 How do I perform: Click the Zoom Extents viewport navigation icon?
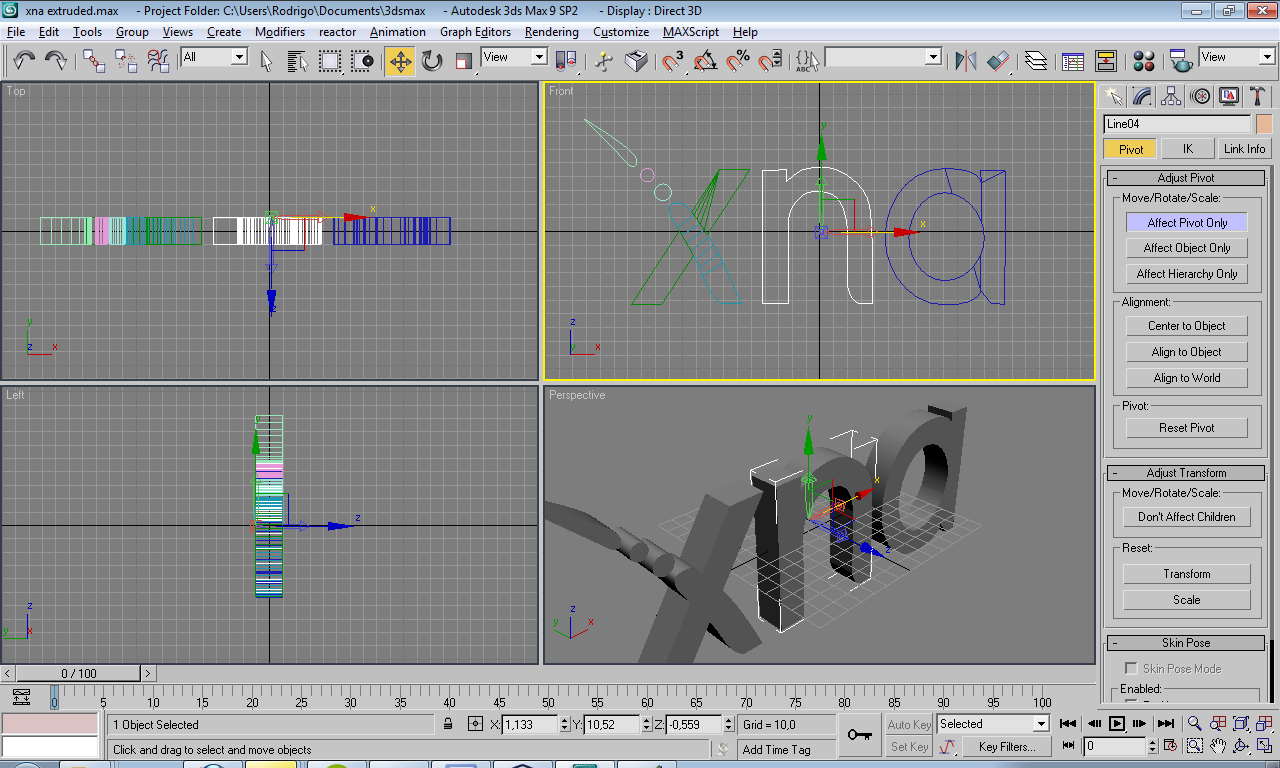coord(1241,723)
